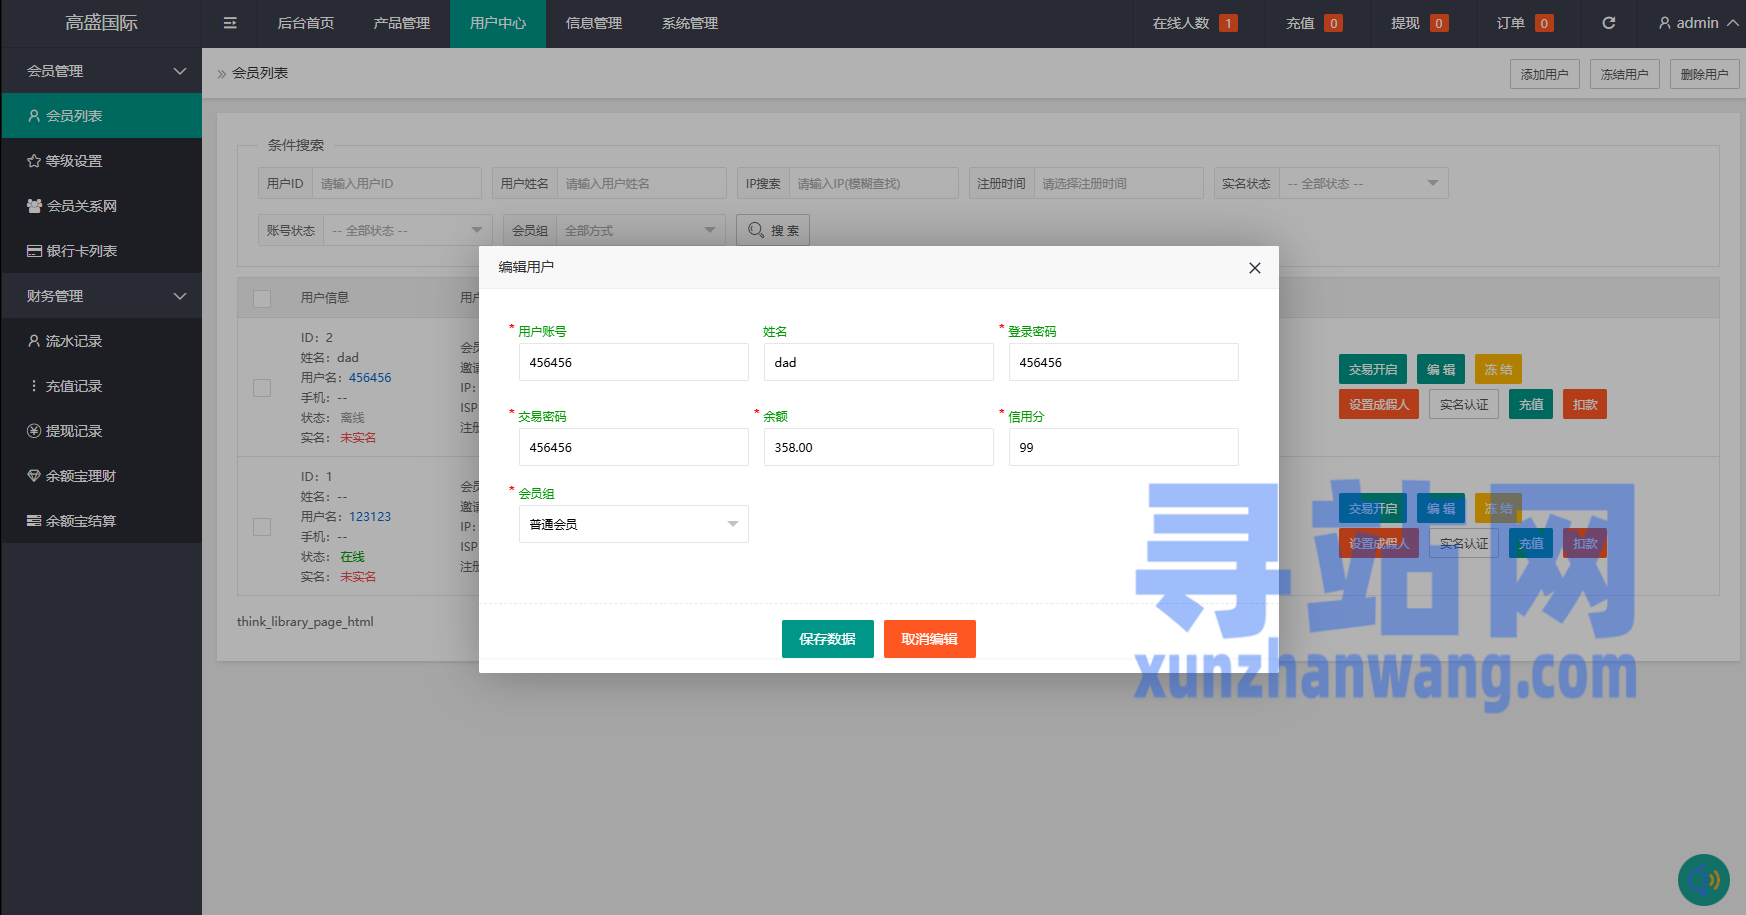Click the 余额 input field
The height and width of the screenshot is (915, 1746).
click(x=878, y=447)
